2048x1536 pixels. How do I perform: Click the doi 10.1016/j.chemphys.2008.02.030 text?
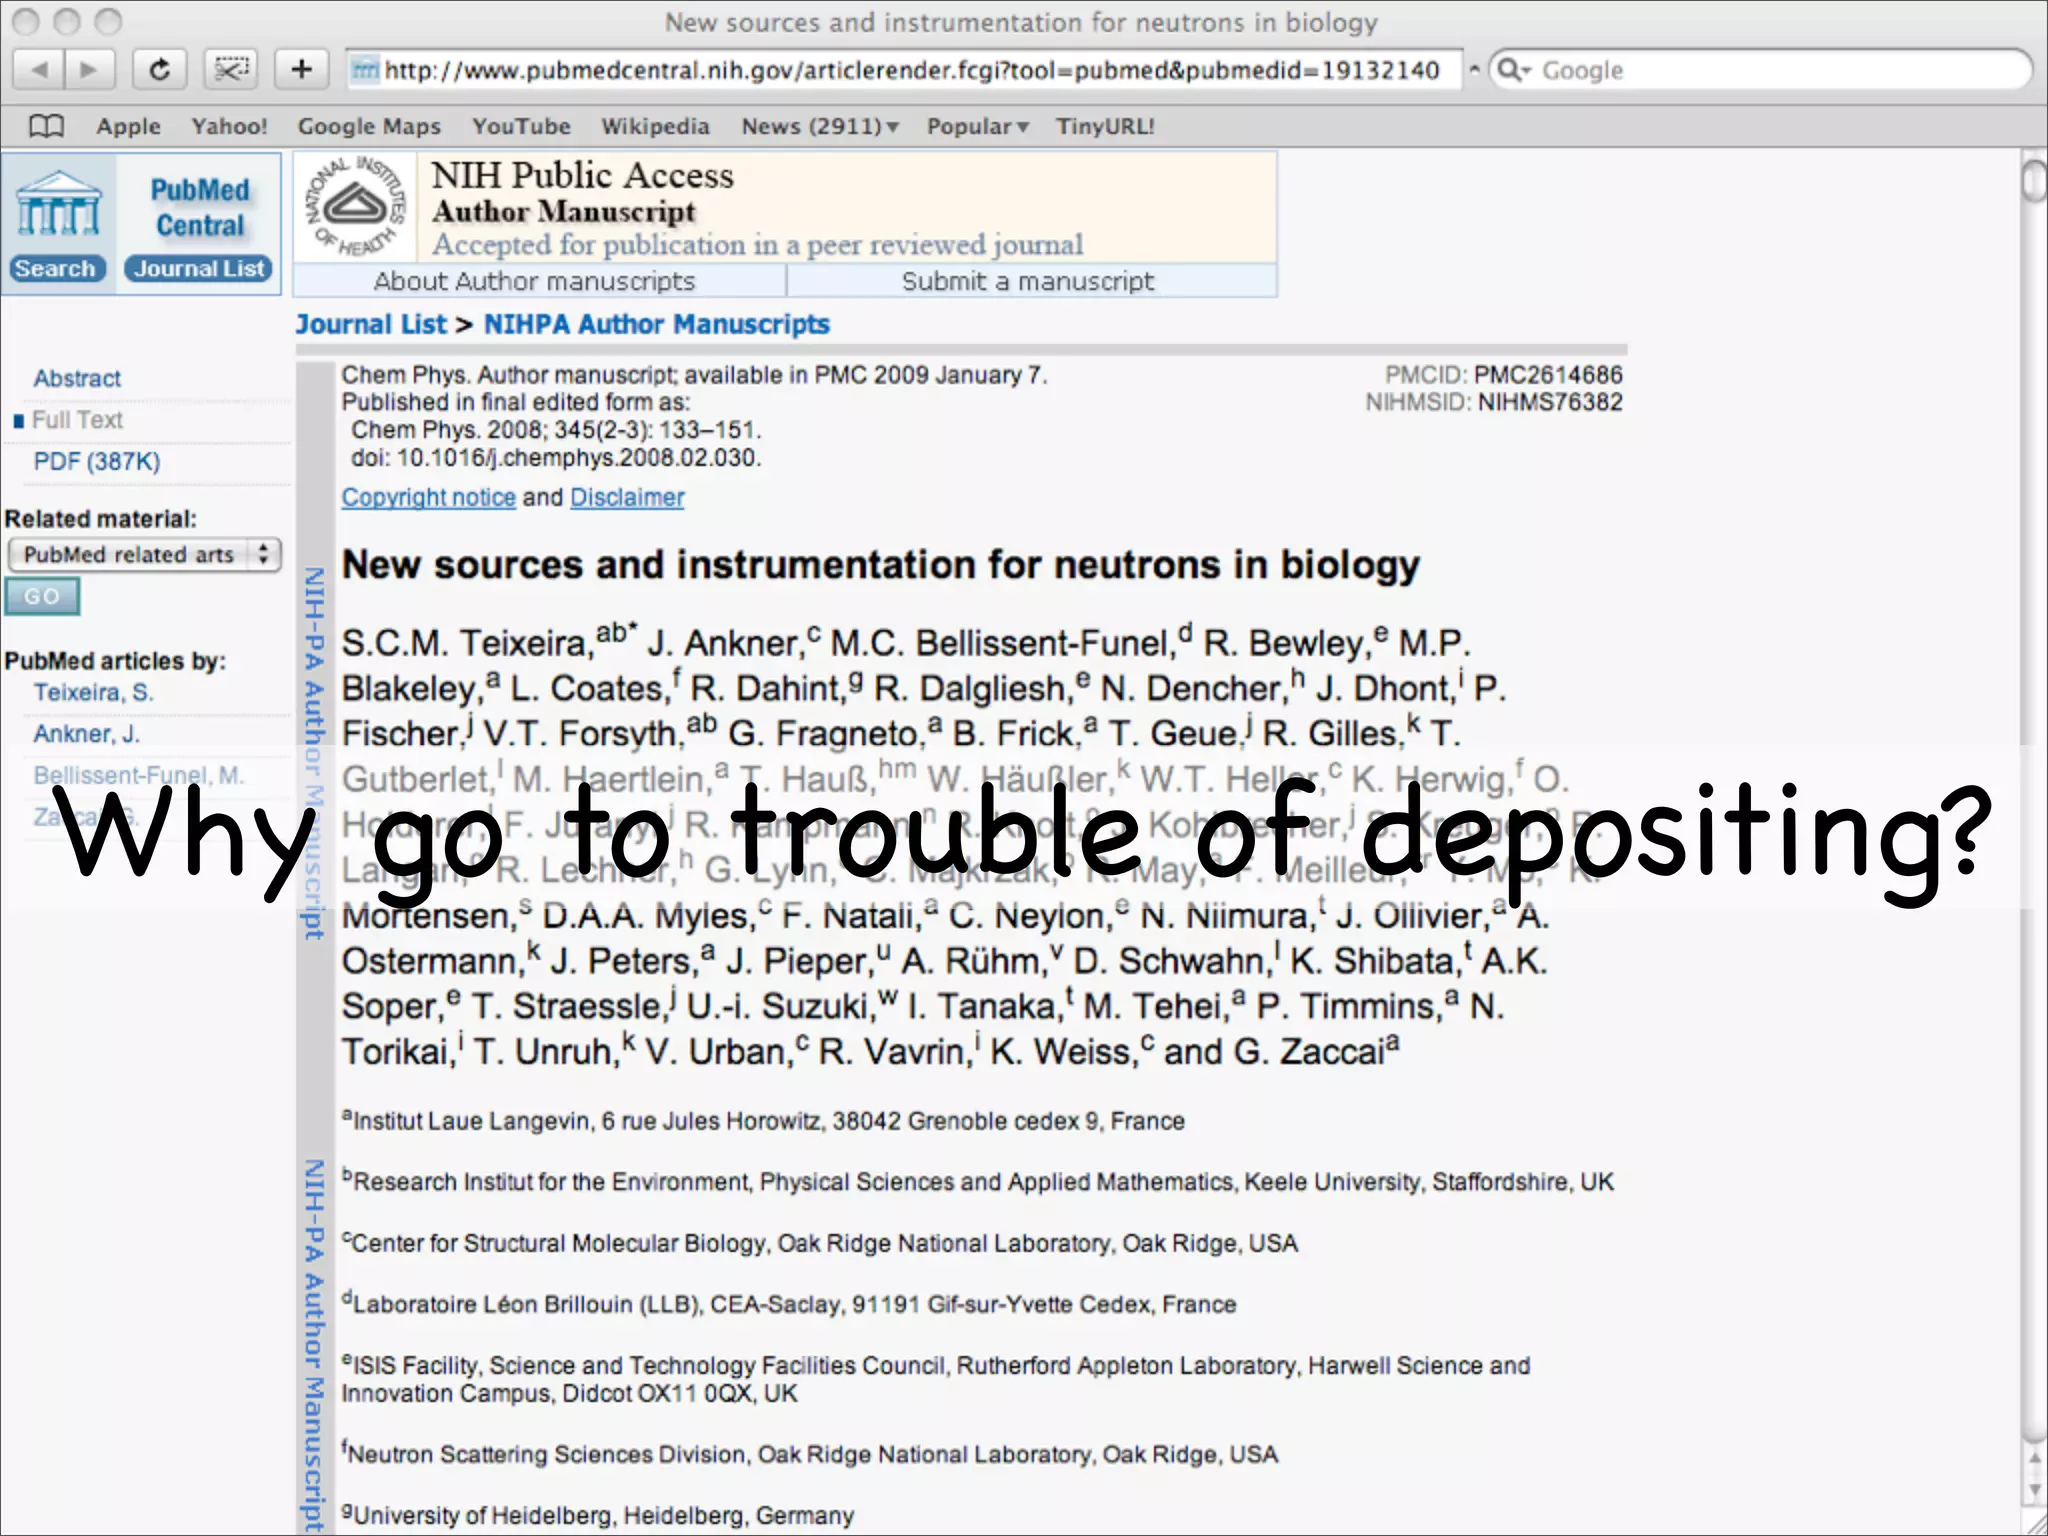556,458
